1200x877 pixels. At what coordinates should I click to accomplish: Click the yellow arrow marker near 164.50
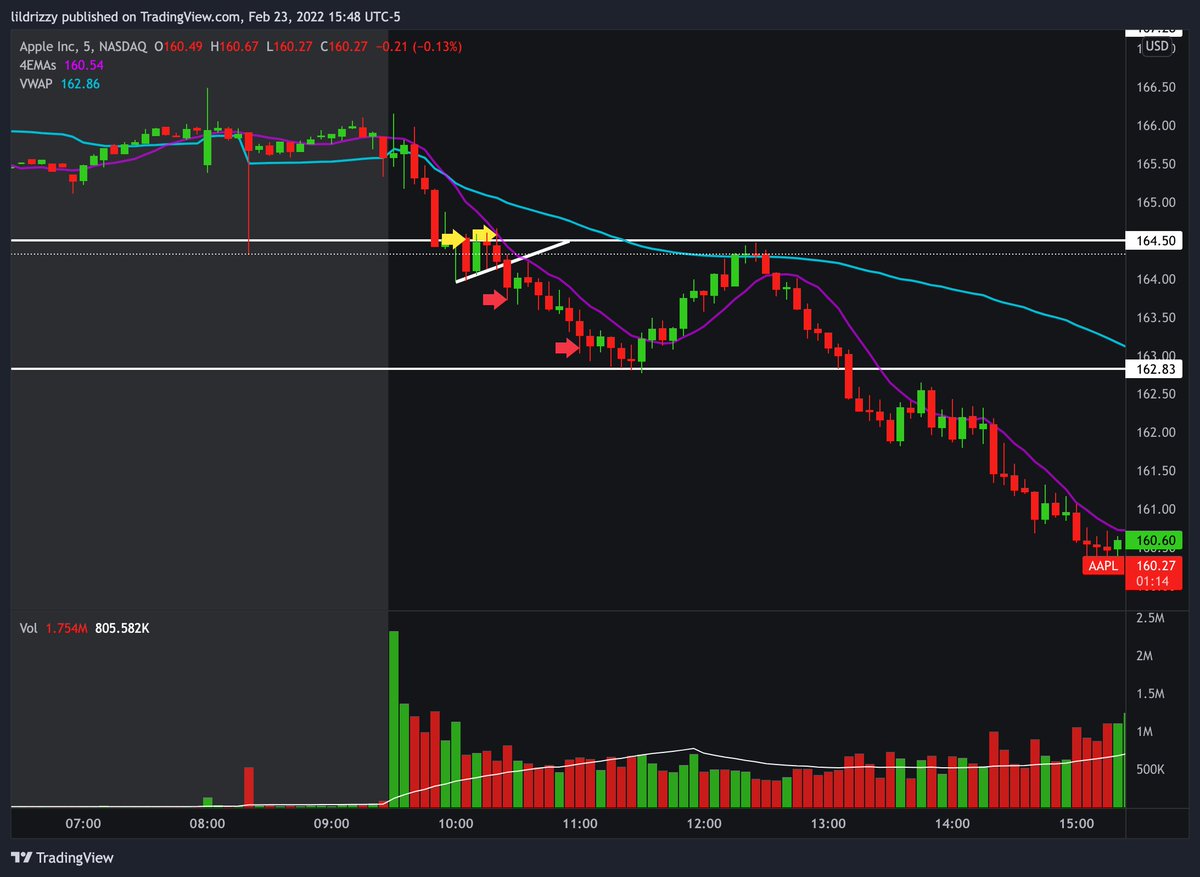pos(456,239)
